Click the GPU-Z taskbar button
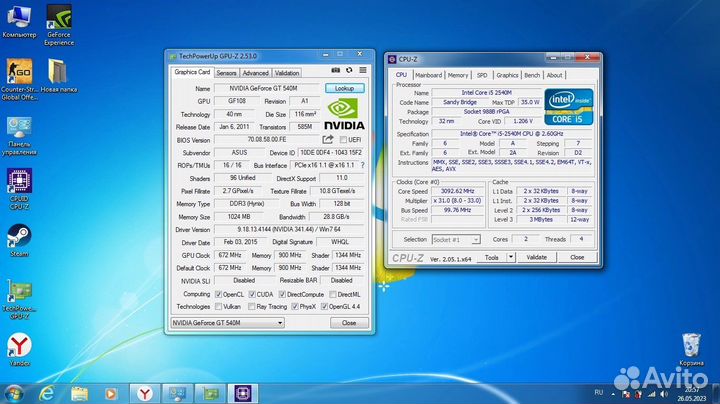This screenshot has width=720, height=404. [210, 393]
